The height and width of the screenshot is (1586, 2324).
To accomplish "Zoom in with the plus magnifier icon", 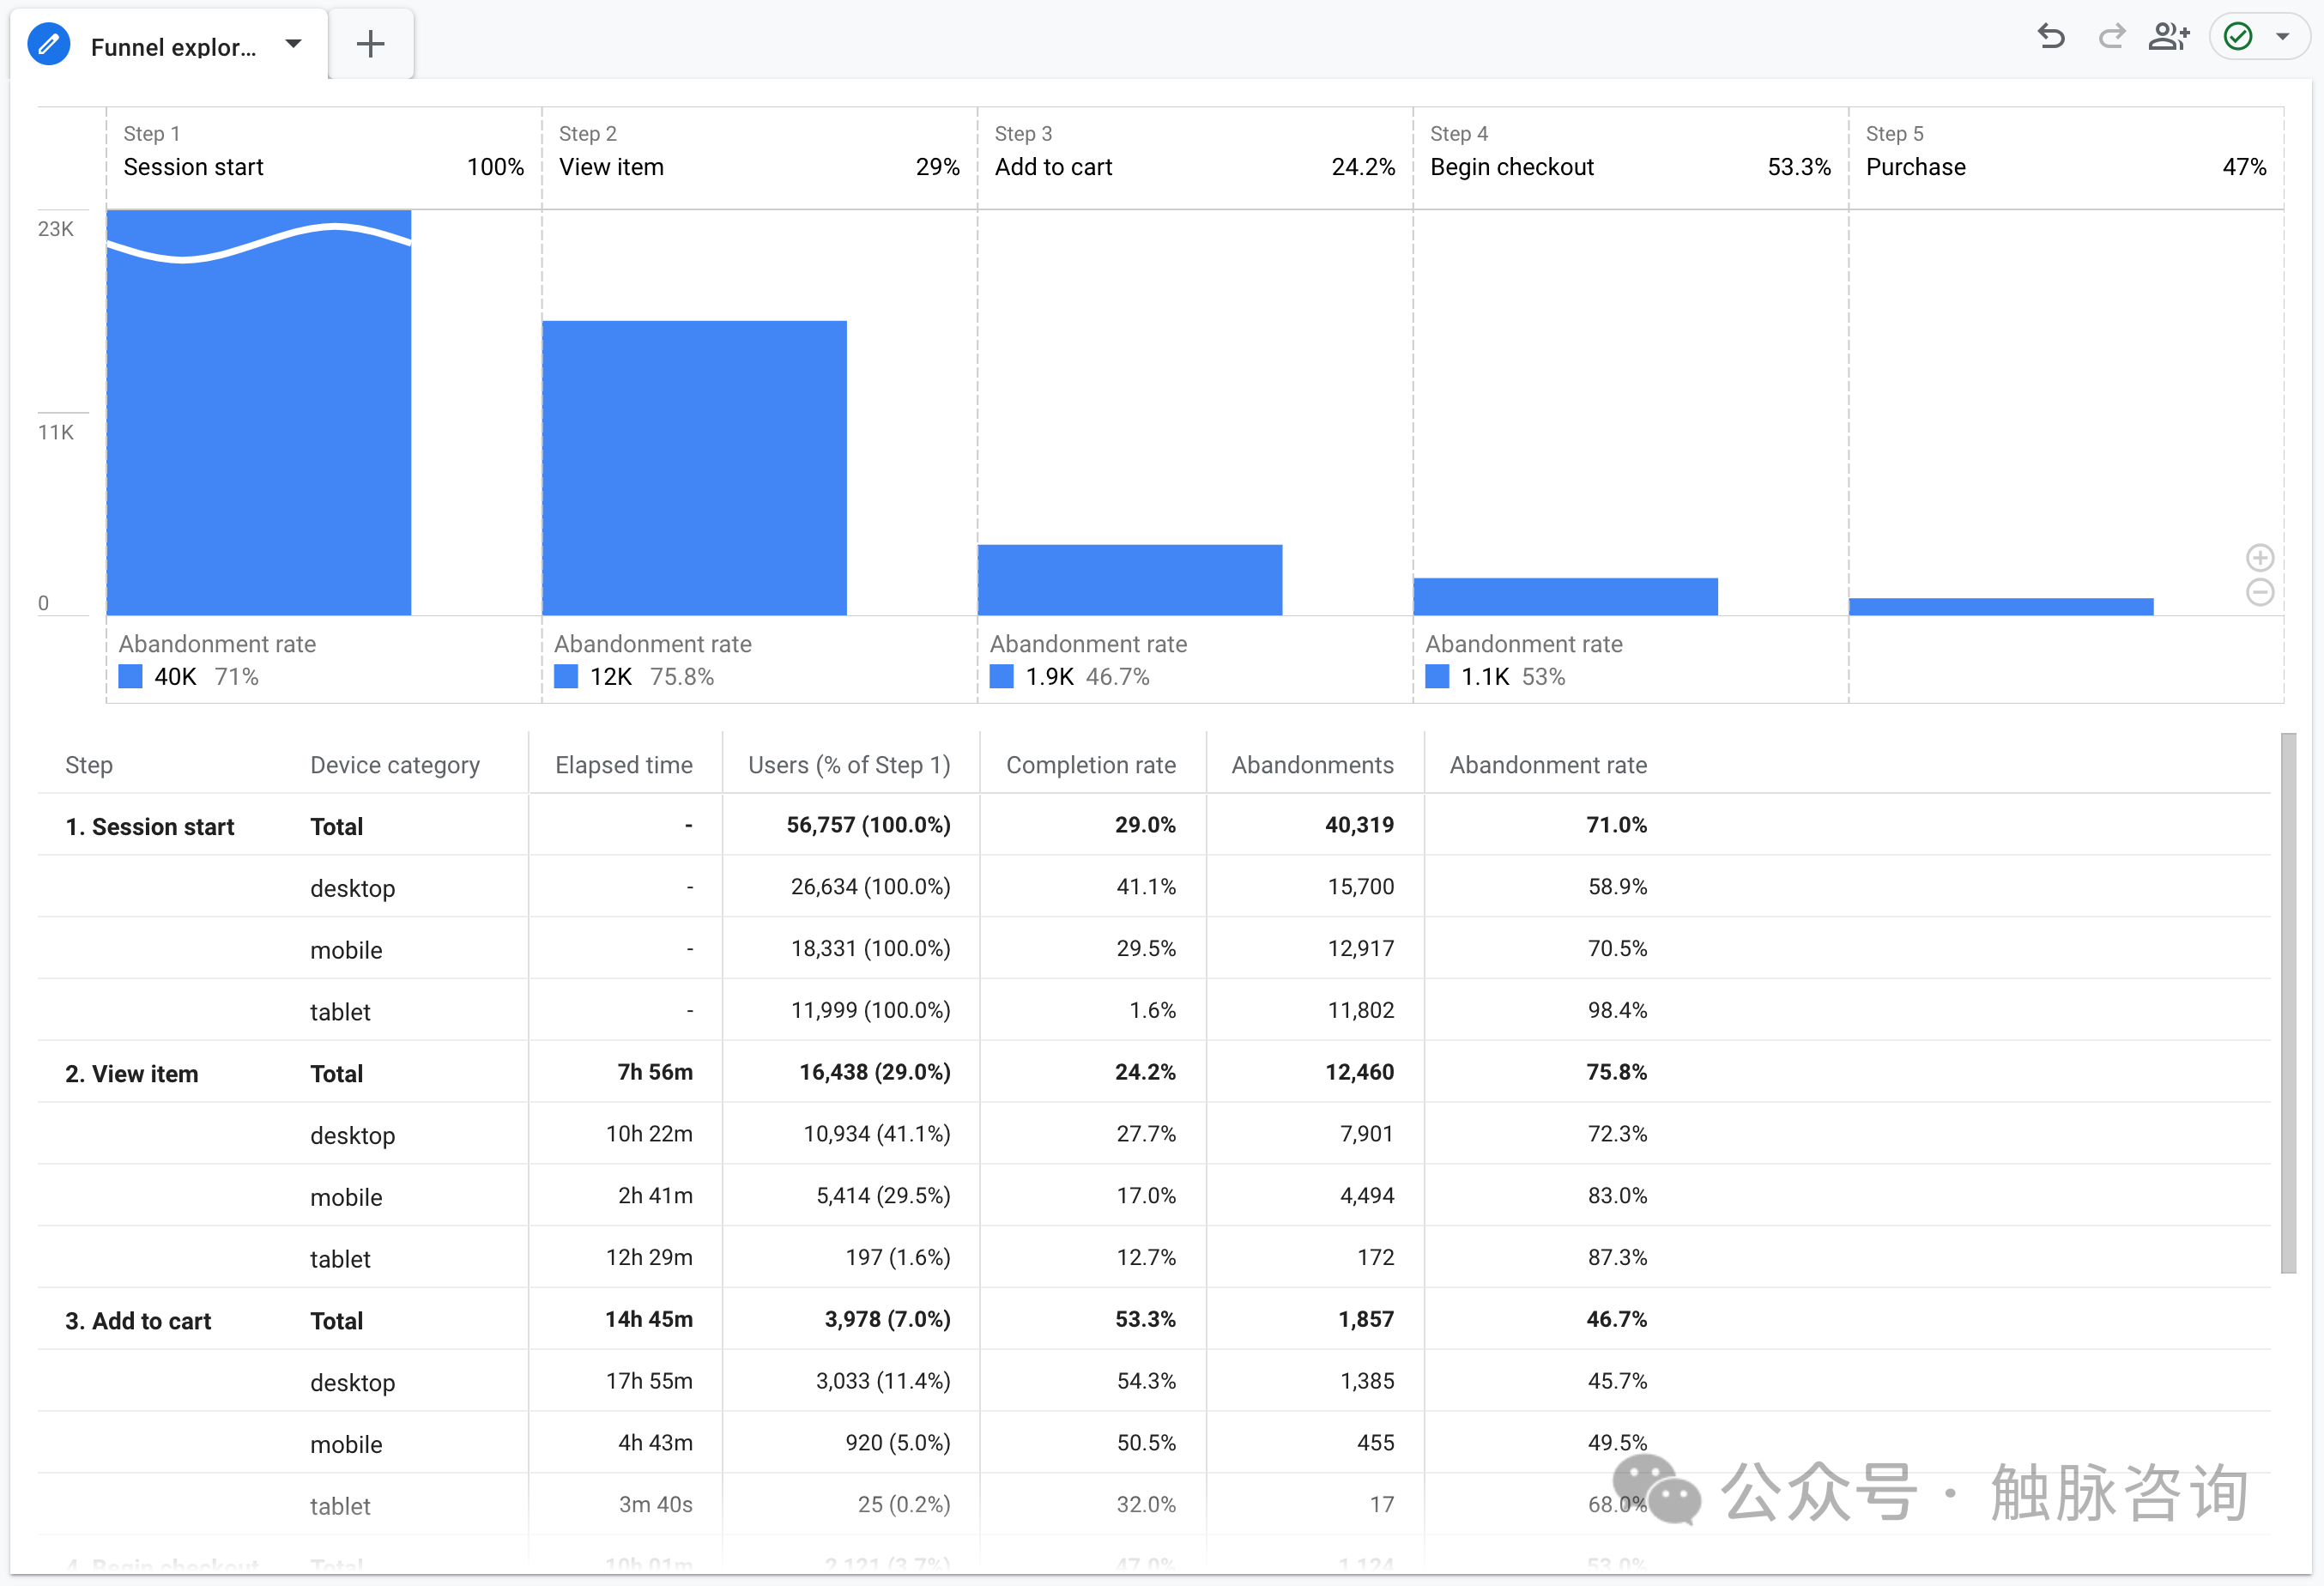I will pos(2260,557).
